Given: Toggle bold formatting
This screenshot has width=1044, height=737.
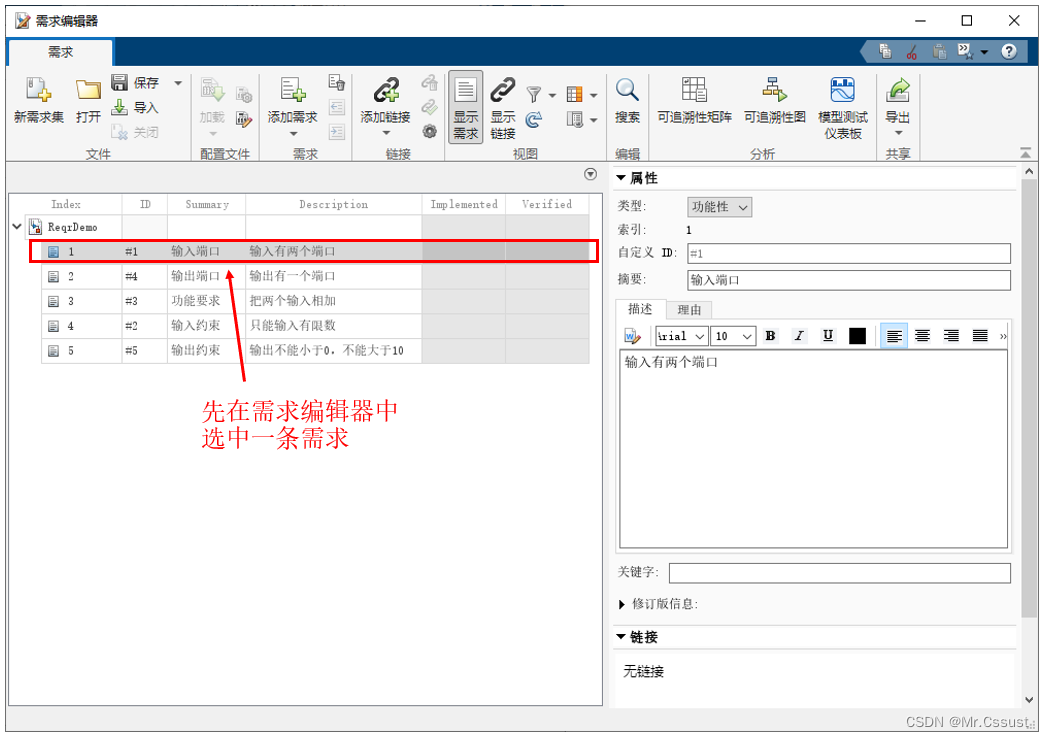Looking at the screenshot, I should [x=770, y=336].
